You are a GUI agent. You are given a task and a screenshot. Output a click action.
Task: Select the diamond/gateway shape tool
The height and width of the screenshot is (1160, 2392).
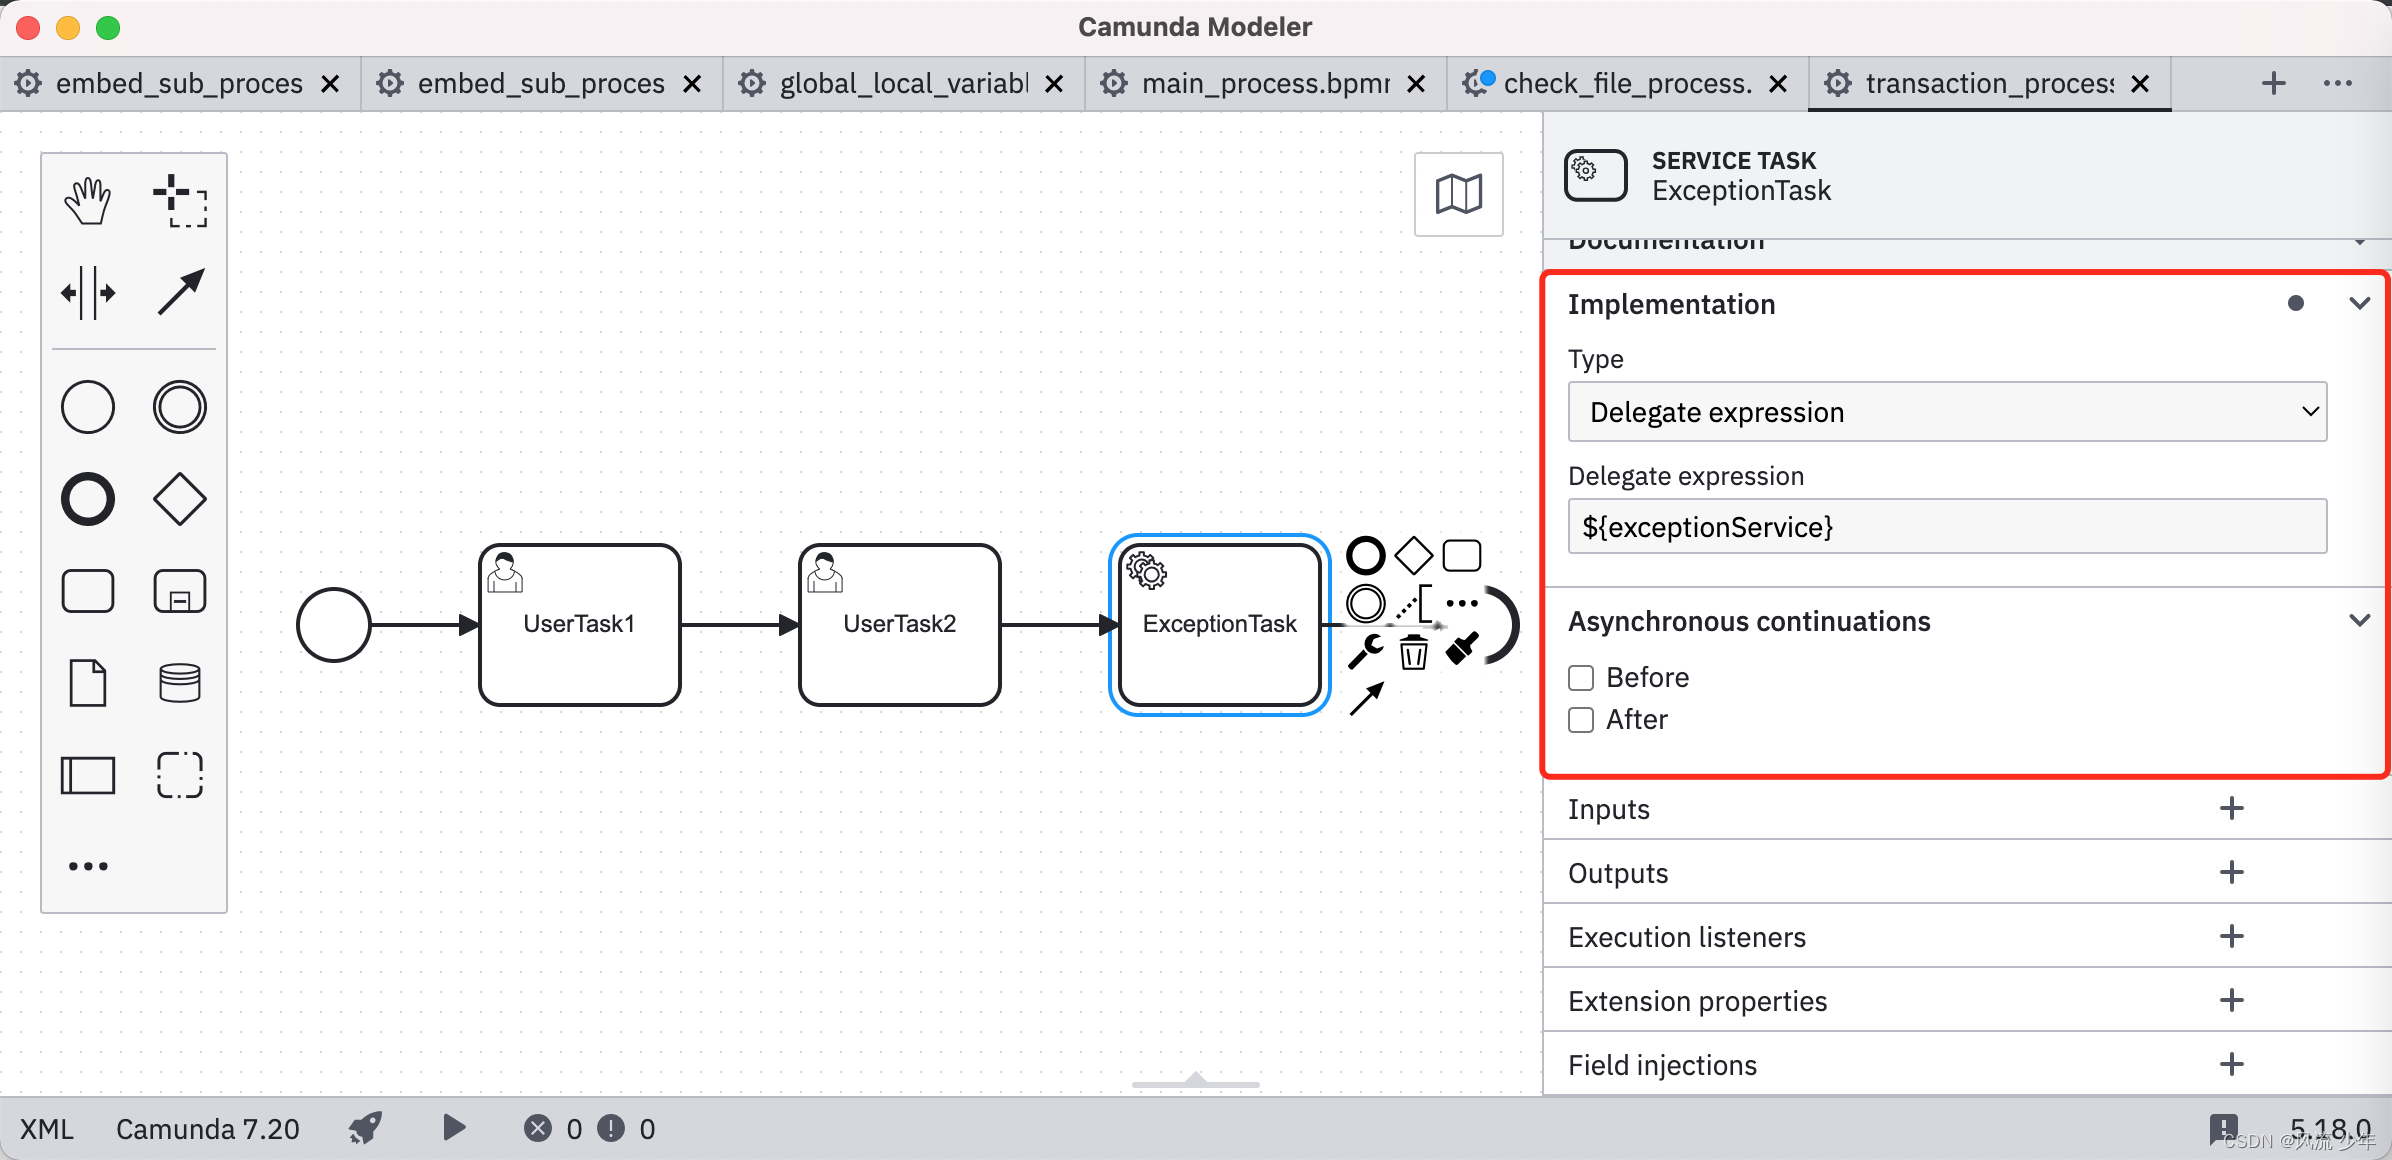[180, 499]
